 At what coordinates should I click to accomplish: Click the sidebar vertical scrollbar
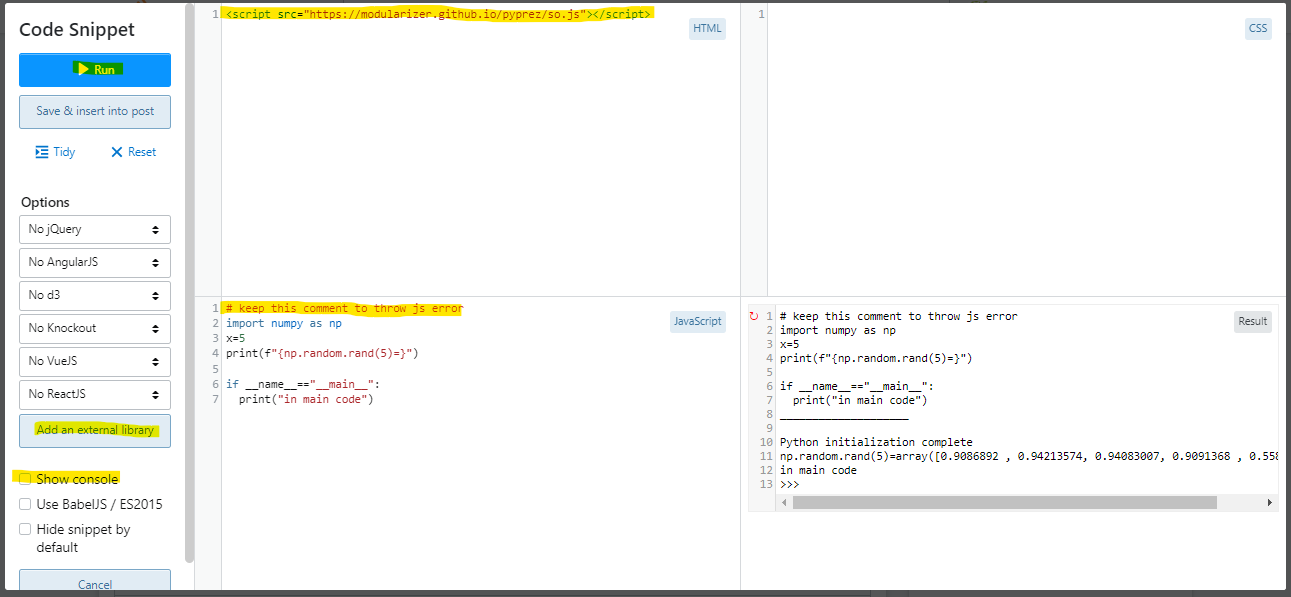[190, 285]
